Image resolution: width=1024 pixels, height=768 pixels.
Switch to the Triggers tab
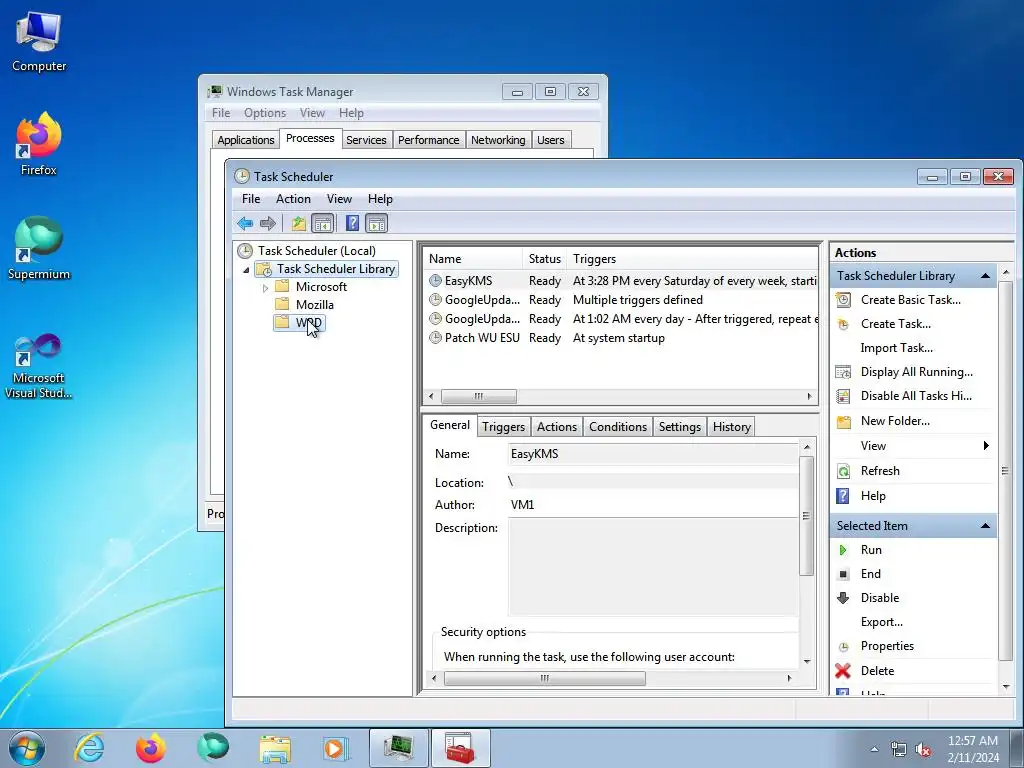pos(504,427)
